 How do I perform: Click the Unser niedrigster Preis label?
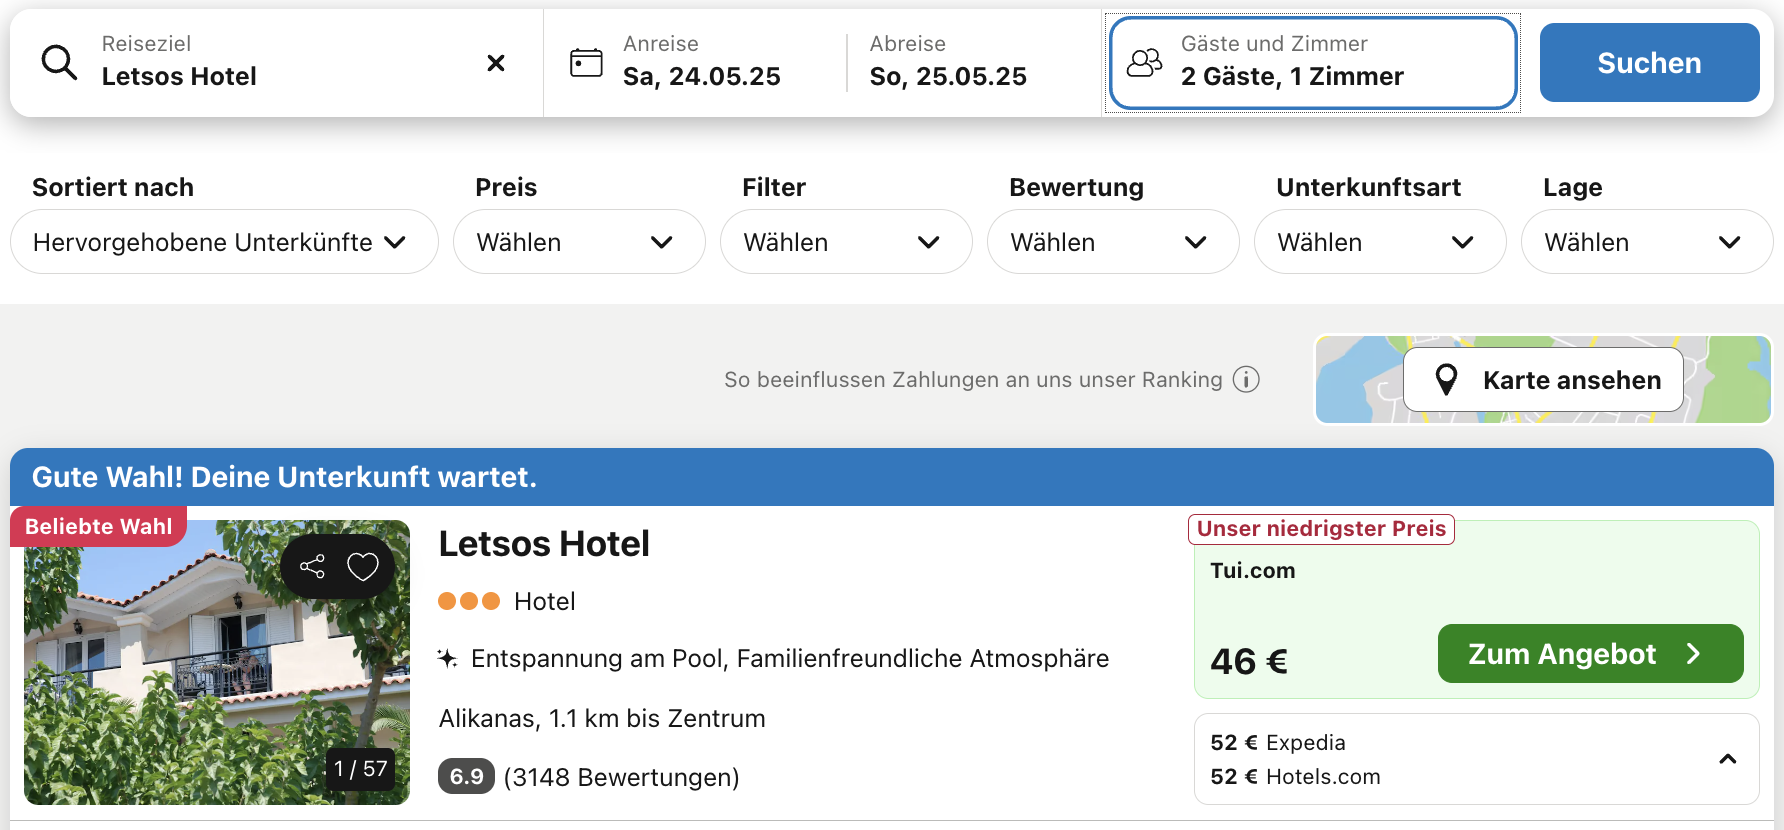point(1321,529)
